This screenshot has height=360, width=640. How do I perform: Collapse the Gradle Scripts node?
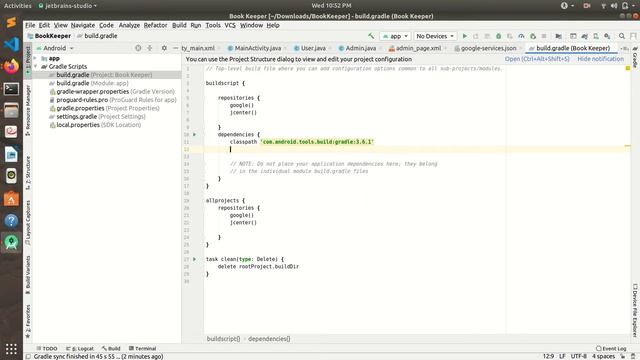pyautogui.click(x=36, y=66)
